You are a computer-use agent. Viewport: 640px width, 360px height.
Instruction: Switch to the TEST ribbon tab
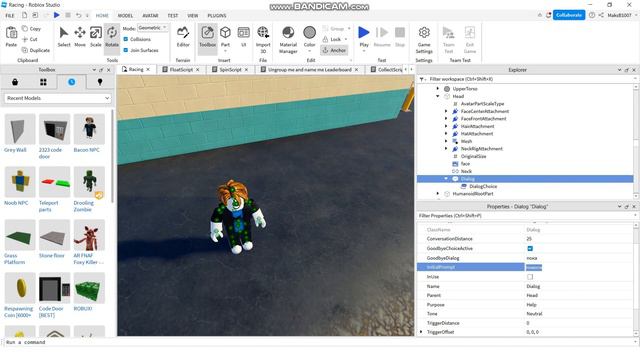pos(173,16)
